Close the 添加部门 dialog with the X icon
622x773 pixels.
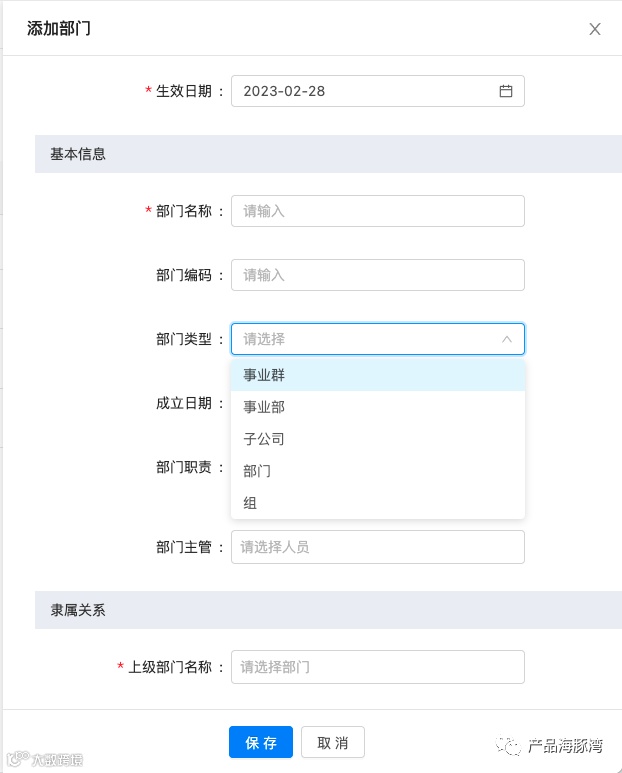595,29
